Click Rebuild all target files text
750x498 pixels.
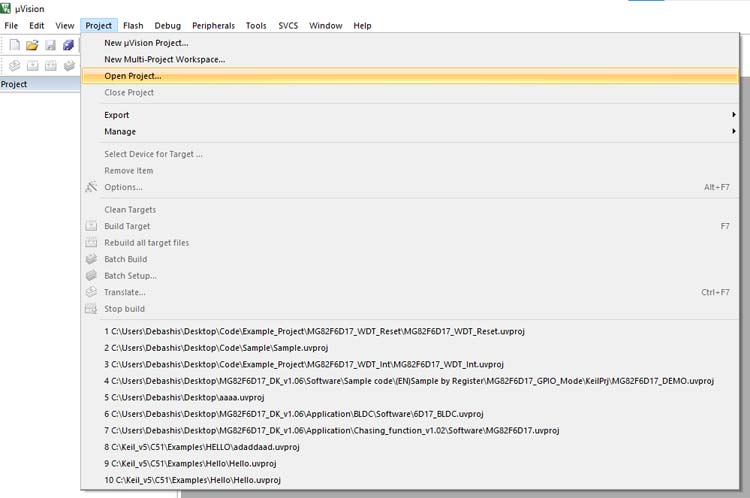coord(146,243)
